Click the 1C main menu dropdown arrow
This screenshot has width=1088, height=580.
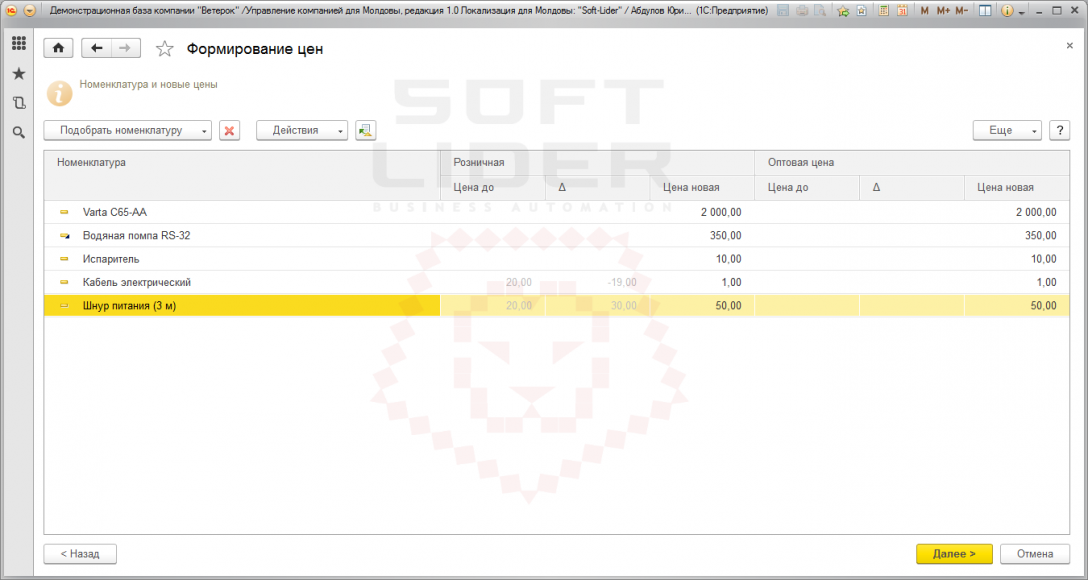click(28, 11)
